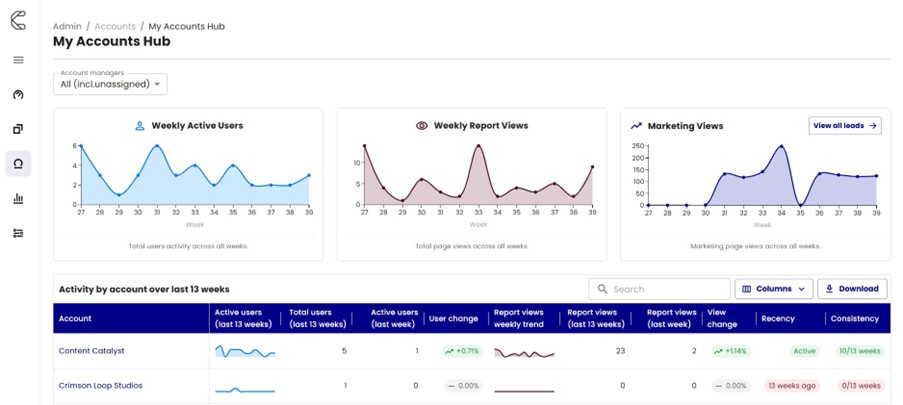Open the Columns dropdown

coord(773,289)
